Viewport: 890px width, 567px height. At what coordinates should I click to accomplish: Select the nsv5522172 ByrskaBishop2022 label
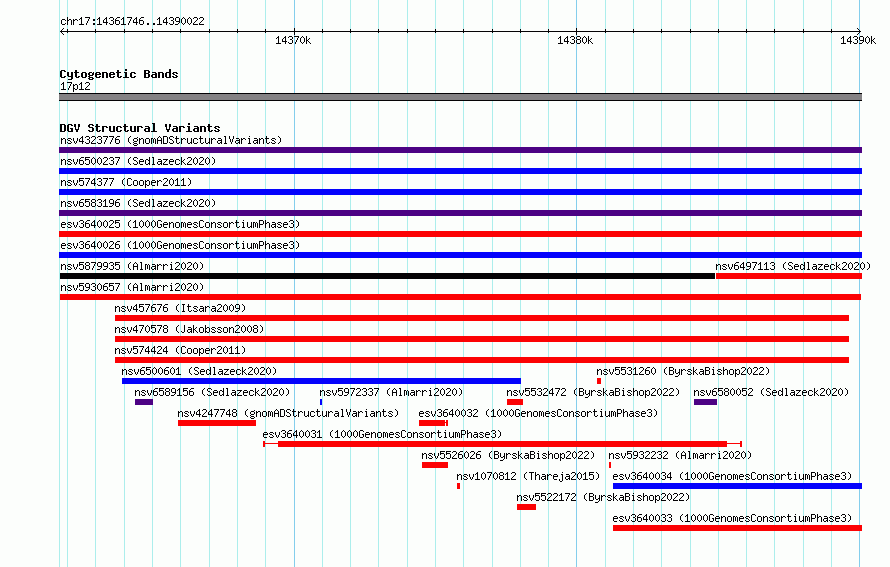(603, 497)
